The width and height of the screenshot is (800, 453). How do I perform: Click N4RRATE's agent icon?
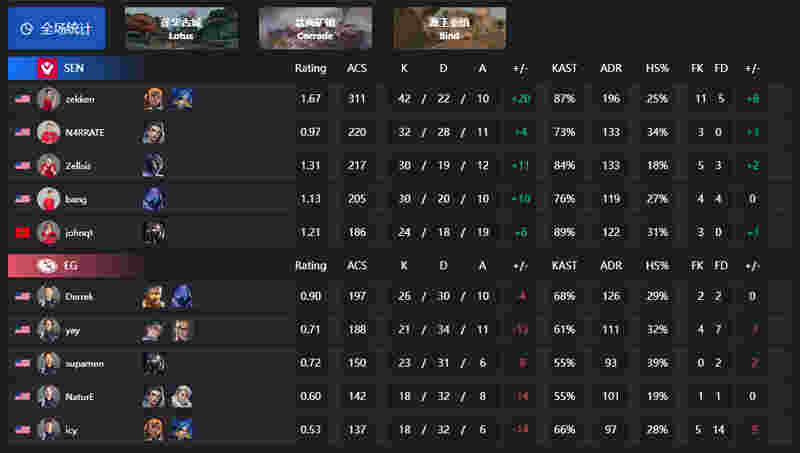pyautogui.click(x=154, y=132)
